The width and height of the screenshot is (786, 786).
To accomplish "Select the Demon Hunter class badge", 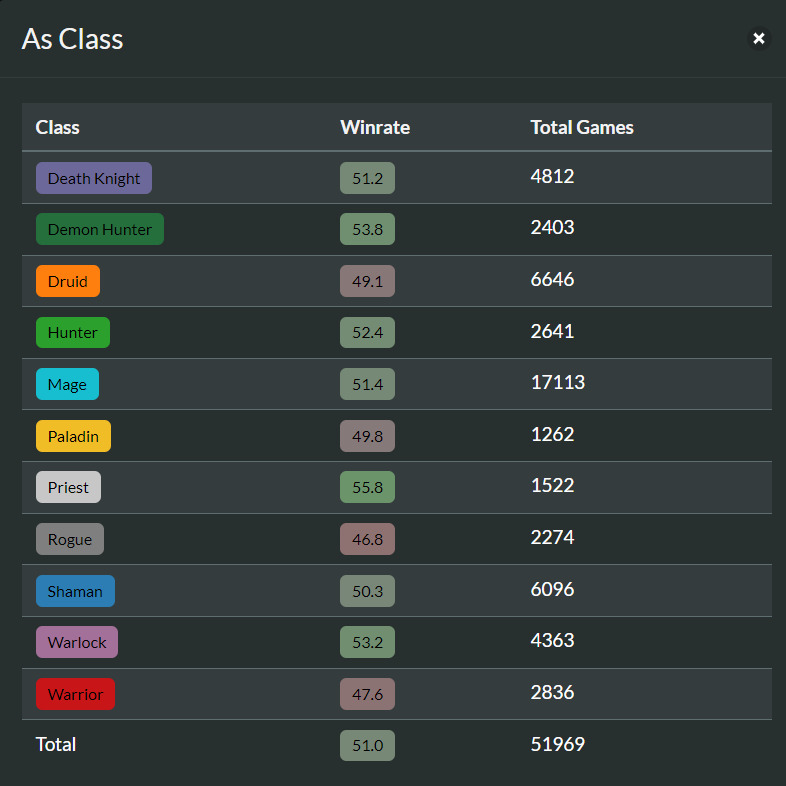I will coord(100,229).
